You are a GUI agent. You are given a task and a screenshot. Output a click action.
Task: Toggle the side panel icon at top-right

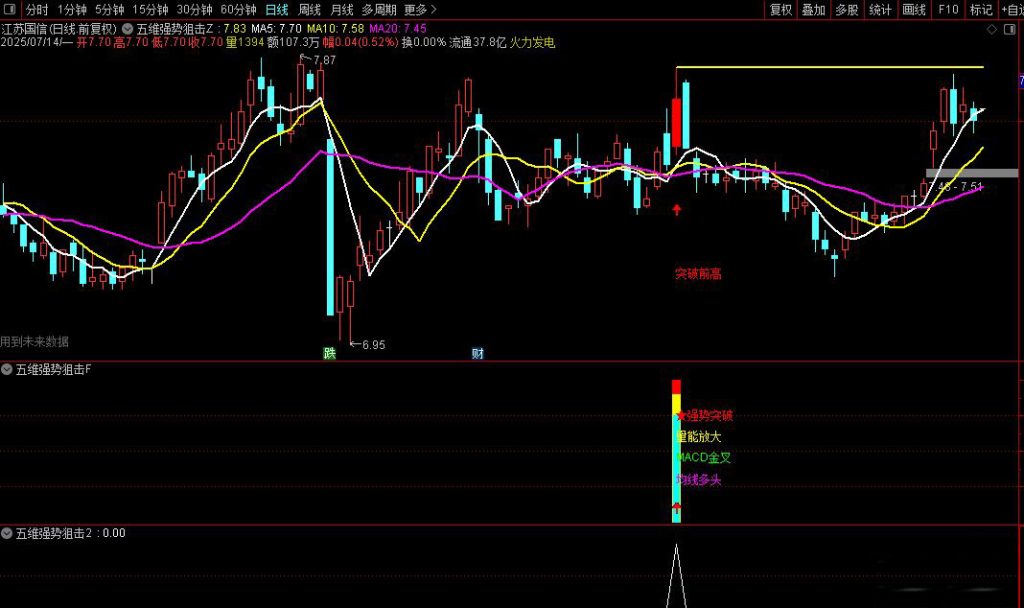1012,31
